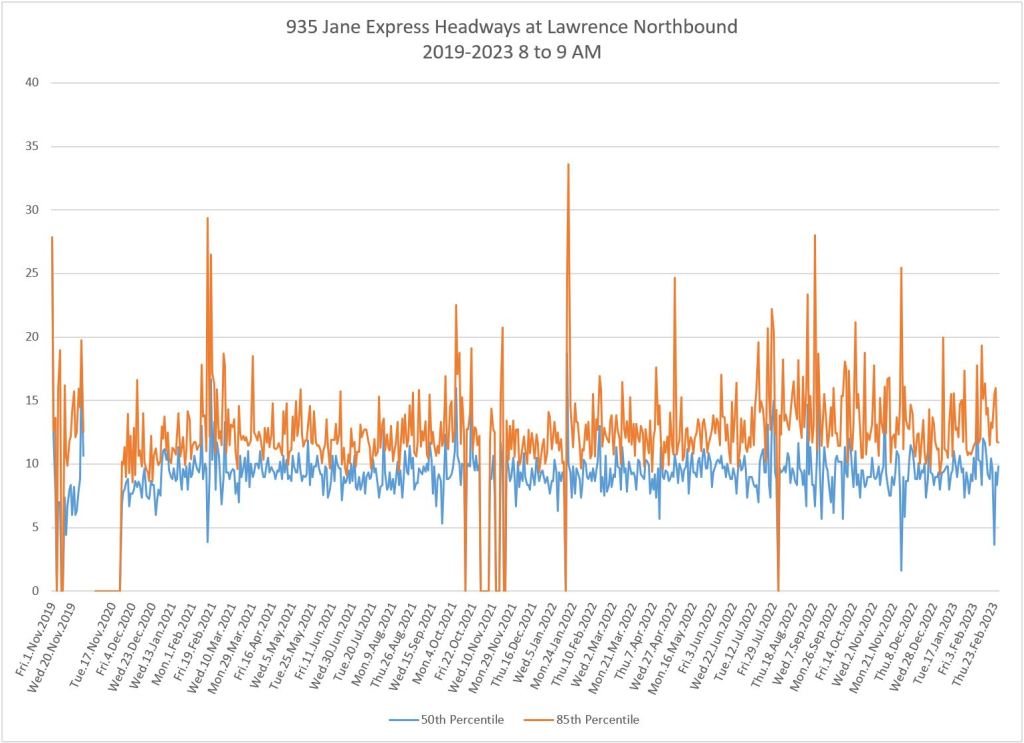Viewport: 1024px width, 743px height.
Task: Select the y-axis value 25
Action: tap(31, 273)
